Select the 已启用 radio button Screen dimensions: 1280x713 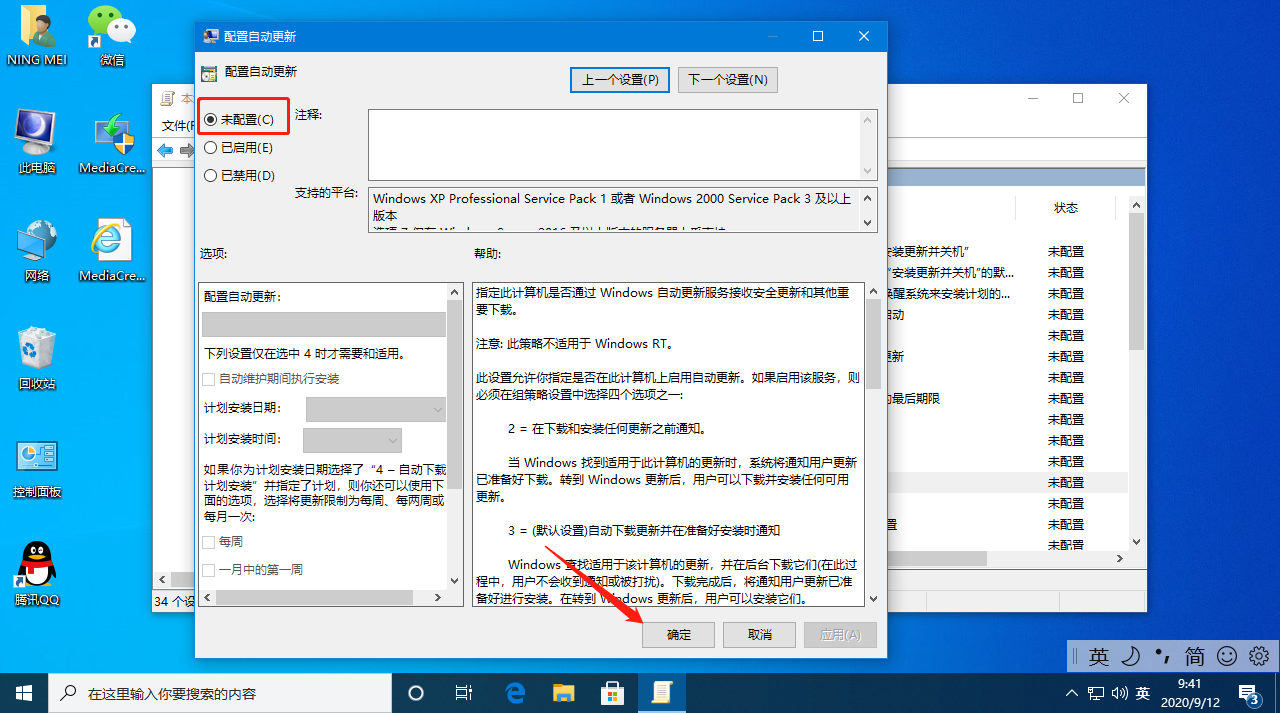click(213, 145)
